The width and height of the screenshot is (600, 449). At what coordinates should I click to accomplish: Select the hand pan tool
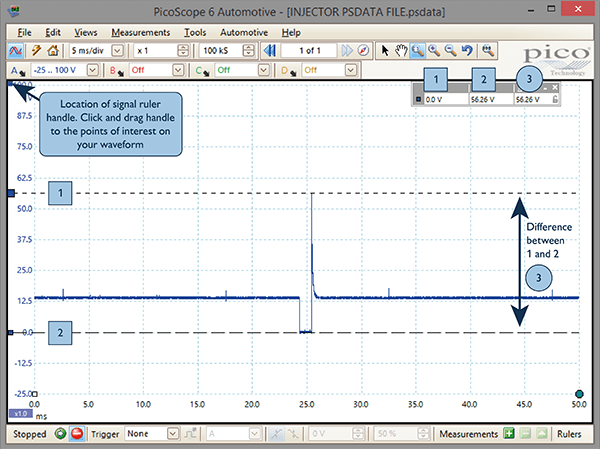[x=401, y=51]
